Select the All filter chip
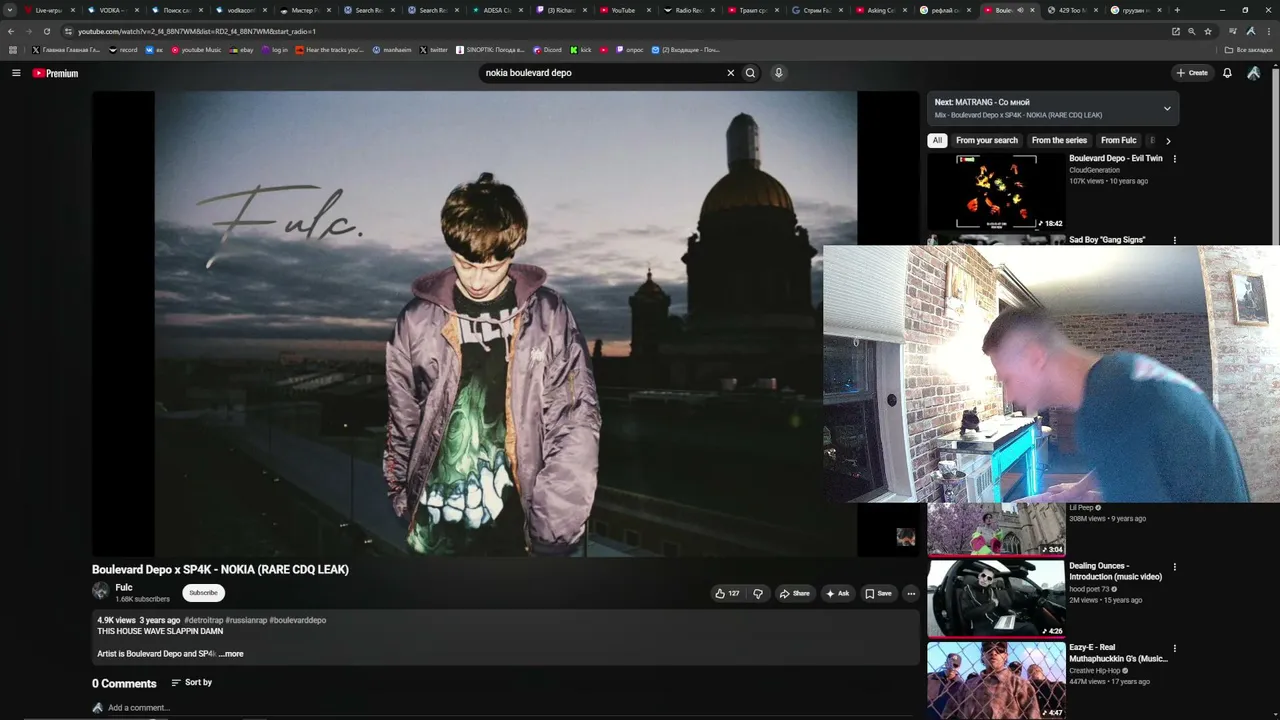This screenshot has width=1280, height=720. tap(937, 141)
